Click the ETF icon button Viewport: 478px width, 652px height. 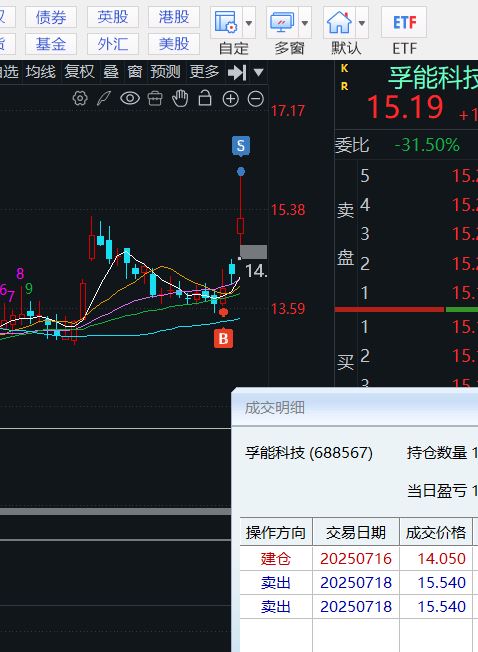click(404, 22)
